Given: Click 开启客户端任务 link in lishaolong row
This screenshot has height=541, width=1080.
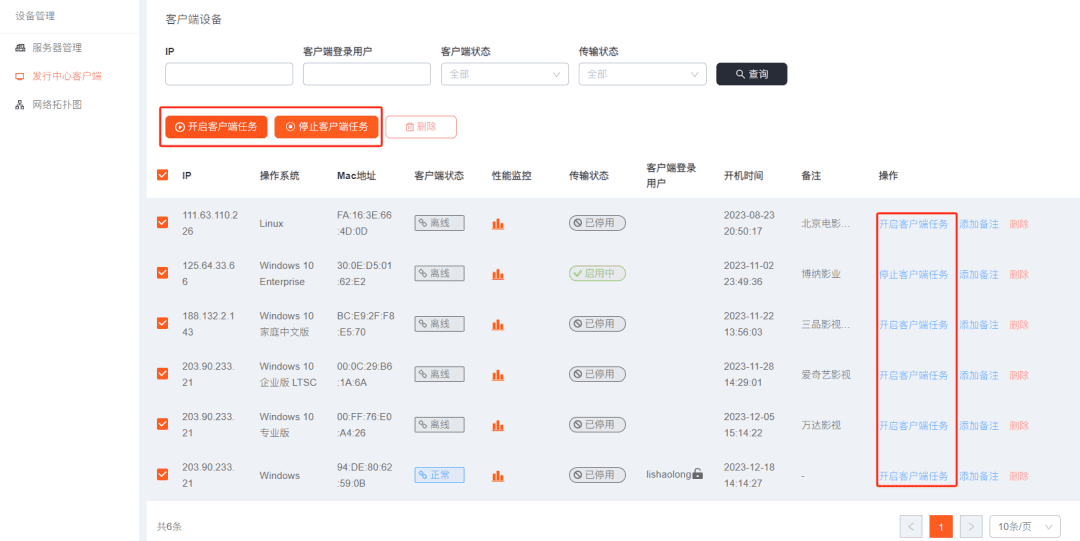Looking at the screenshot, I should pyautogui.click(x=913, y=476).
